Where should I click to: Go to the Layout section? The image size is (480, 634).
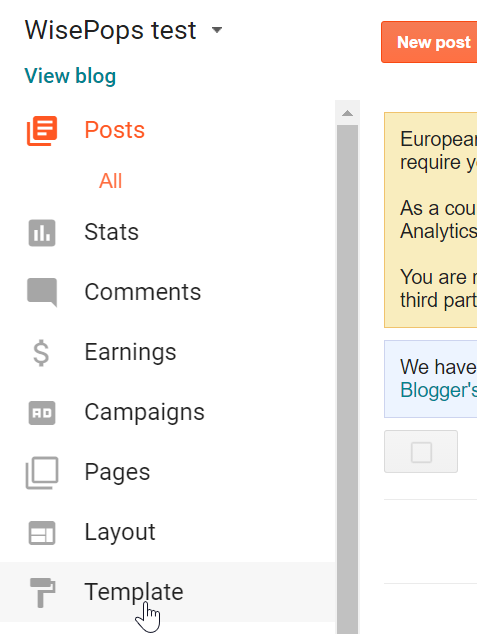coord(120,532)
